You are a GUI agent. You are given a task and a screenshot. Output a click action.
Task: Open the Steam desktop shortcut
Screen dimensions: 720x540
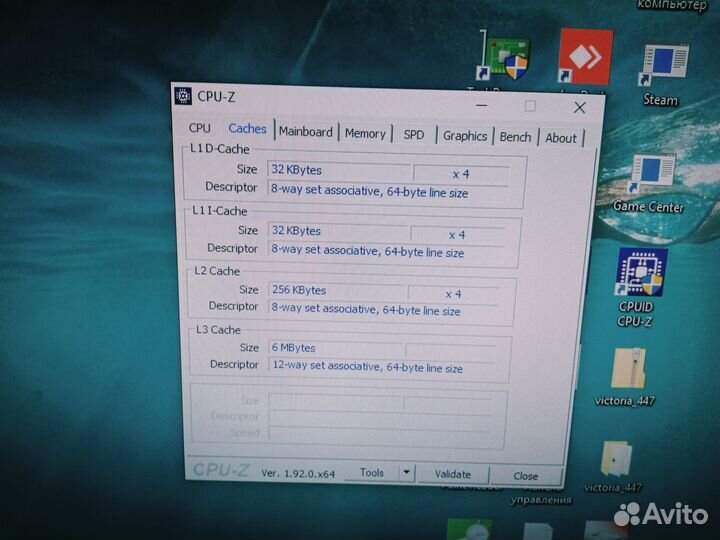pos(663,73)
